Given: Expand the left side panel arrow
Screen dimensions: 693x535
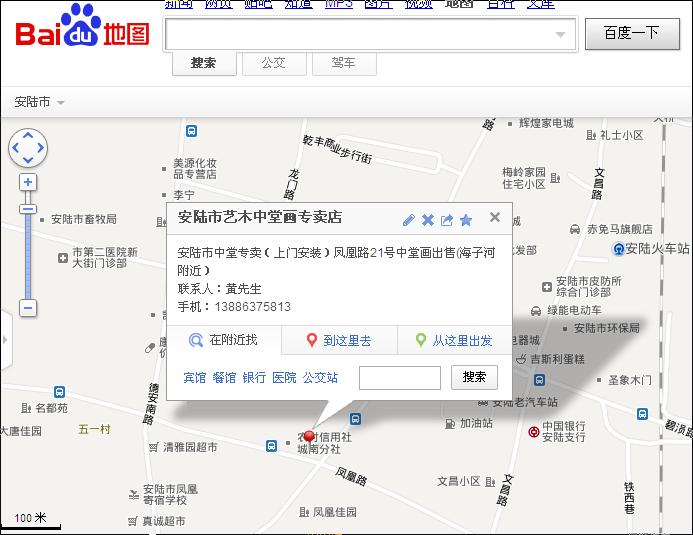Looking at the screenshot, I should tap(5, 340).
